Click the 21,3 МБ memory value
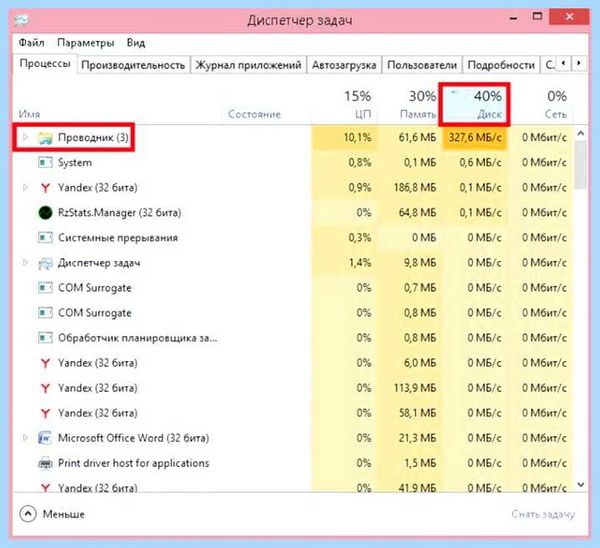 pos(417,438)
